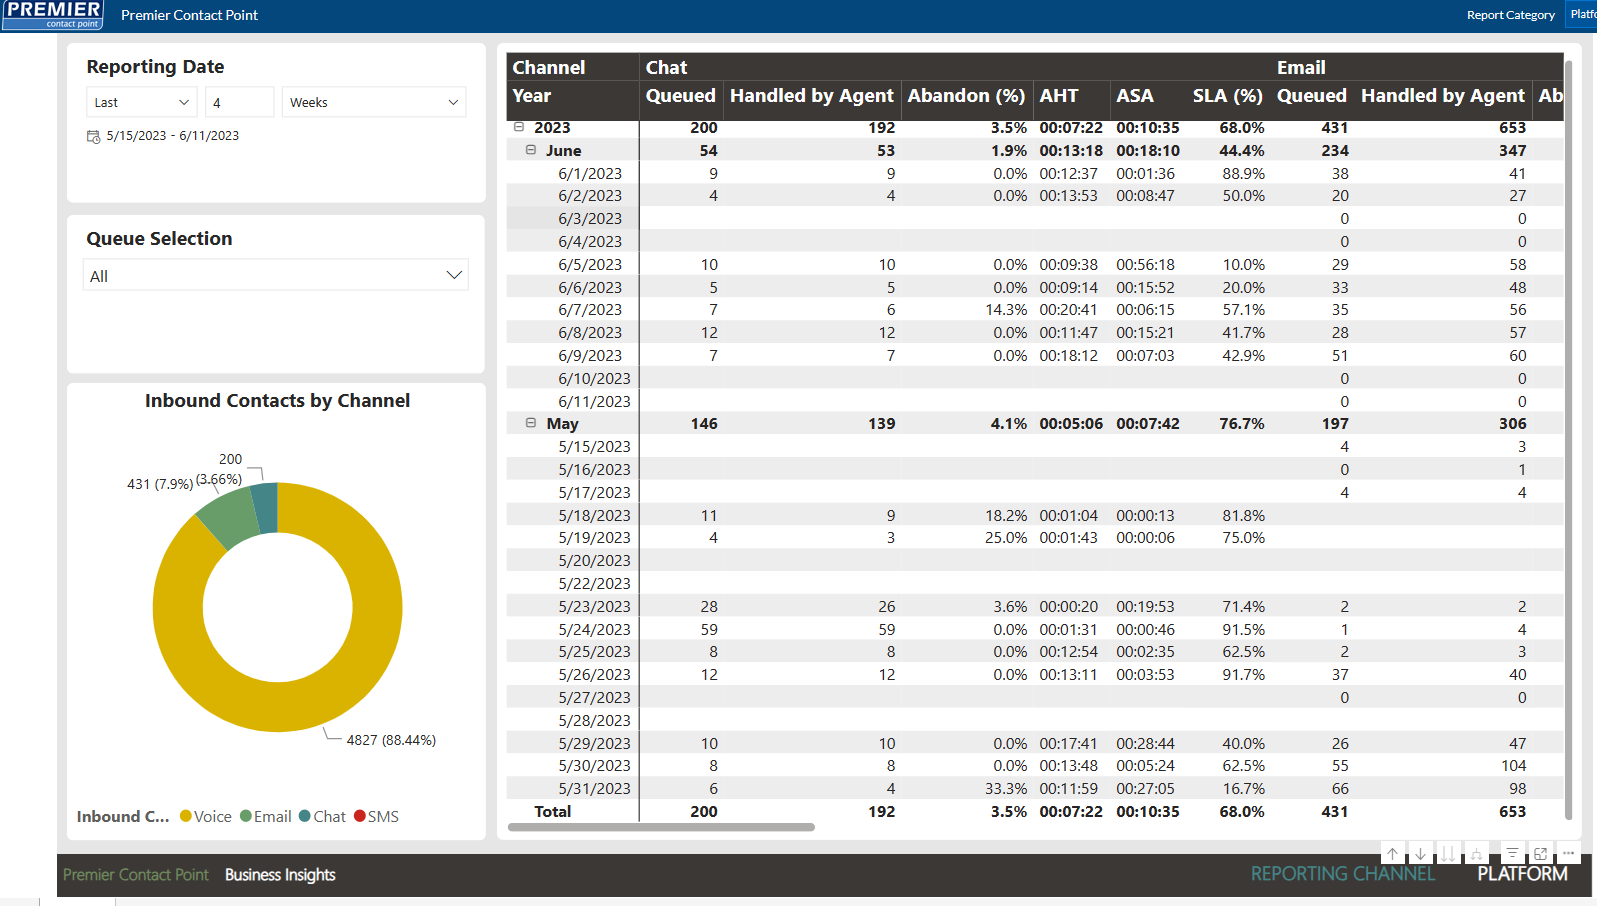Sort by SLA (%) column header
The image size is (1597, 906).
pos(1228,96)
